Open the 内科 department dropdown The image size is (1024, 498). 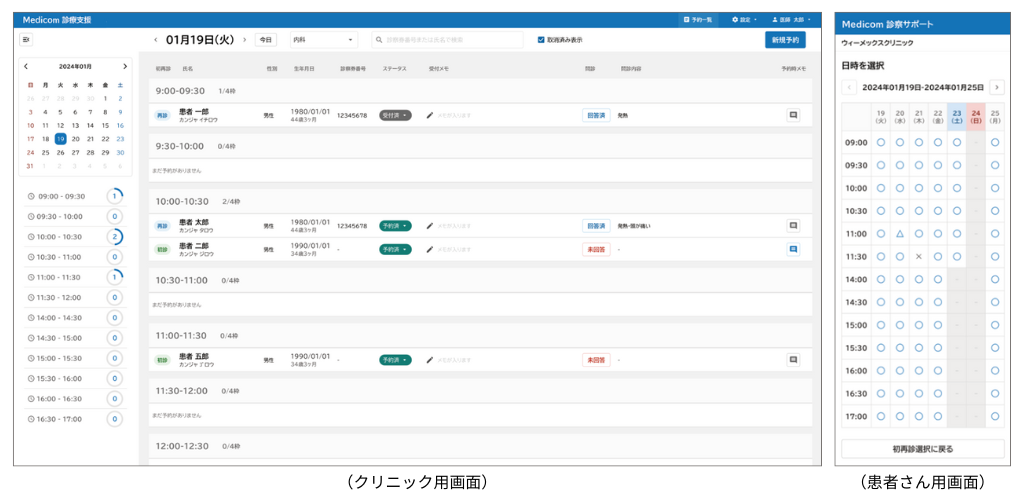click(x=324, y=40)
